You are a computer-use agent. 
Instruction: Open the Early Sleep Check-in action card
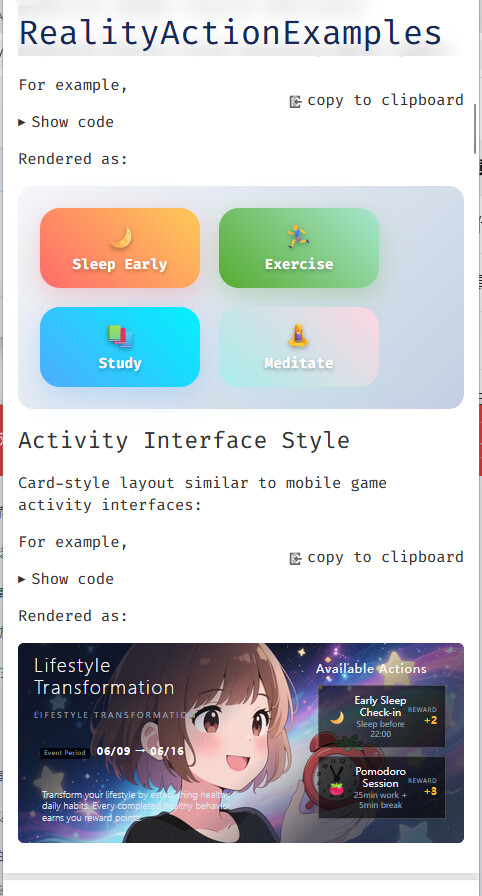(381, 717)
